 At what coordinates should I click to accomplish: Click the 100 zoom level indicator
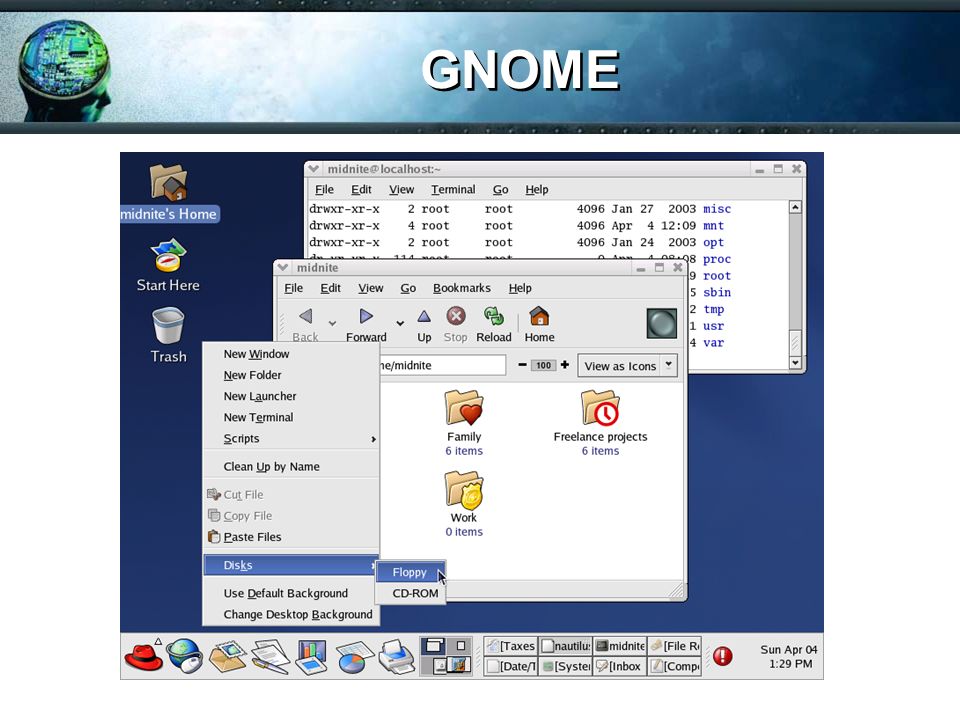tap(544, 366)
